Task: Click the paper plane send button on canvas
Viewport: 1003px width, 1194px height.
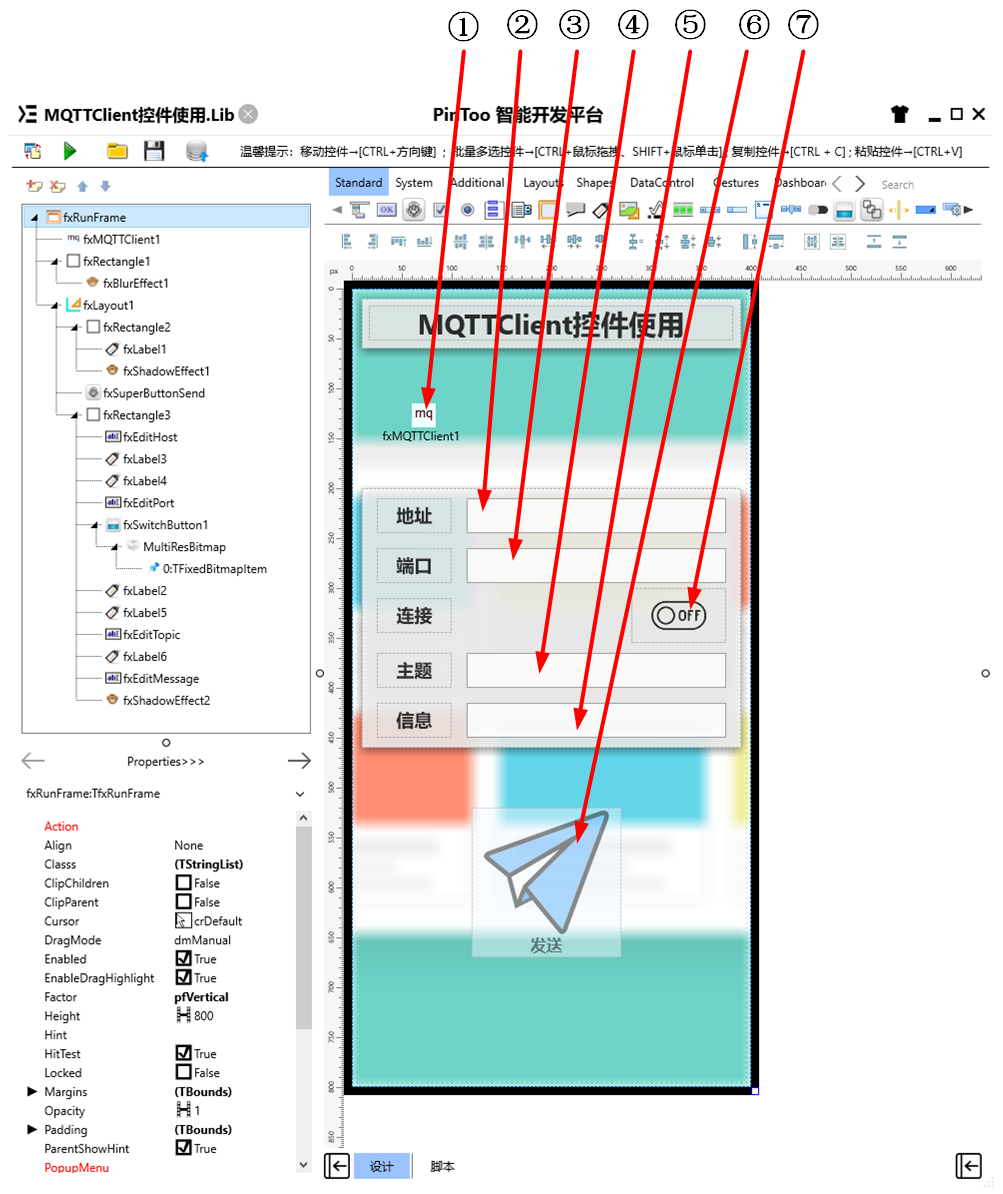Action: click(x=546, y=882)
